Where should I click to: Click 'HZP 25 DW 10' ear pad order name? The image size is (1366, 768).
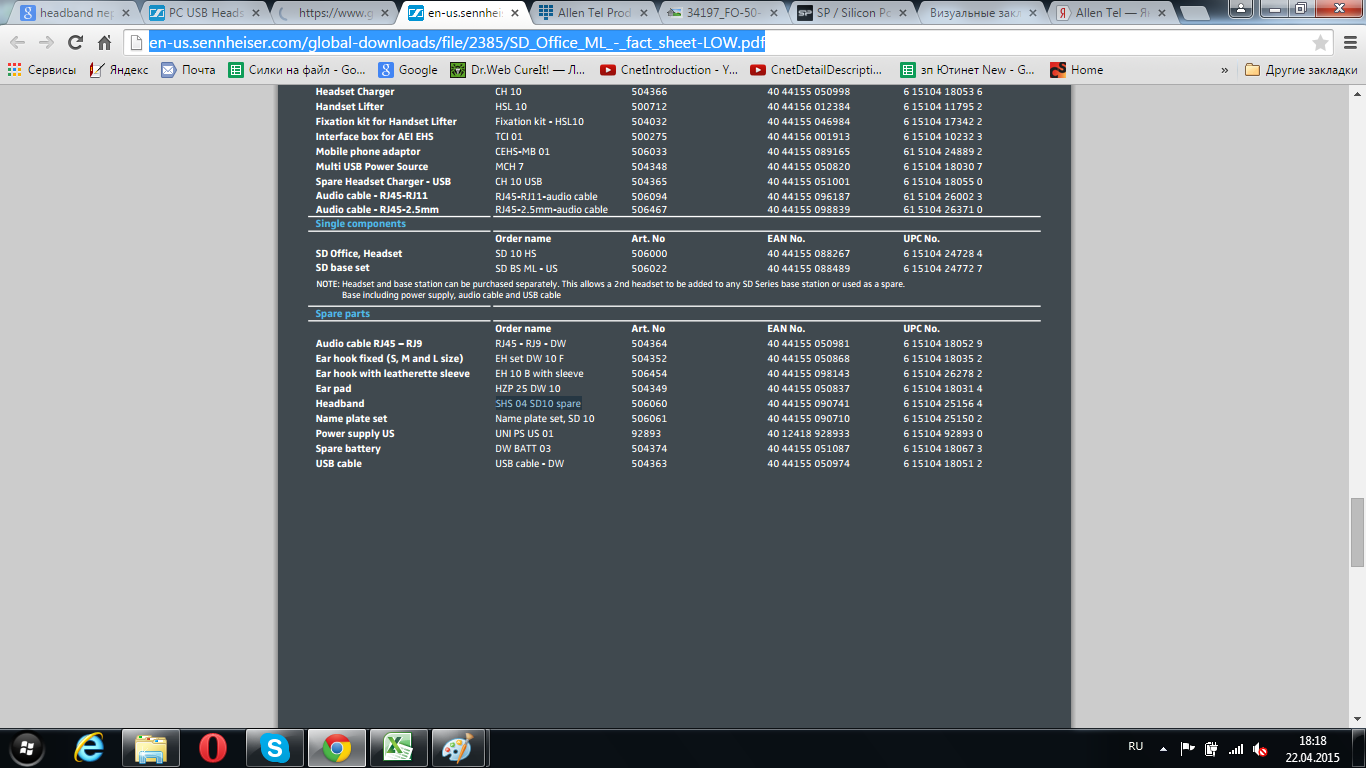[x=528, y=389]
